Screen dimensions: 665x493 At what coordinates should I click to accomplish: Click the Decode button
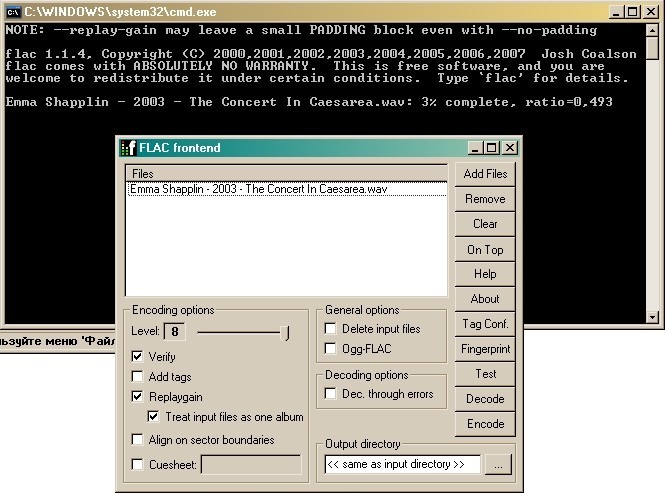(485, 399)
